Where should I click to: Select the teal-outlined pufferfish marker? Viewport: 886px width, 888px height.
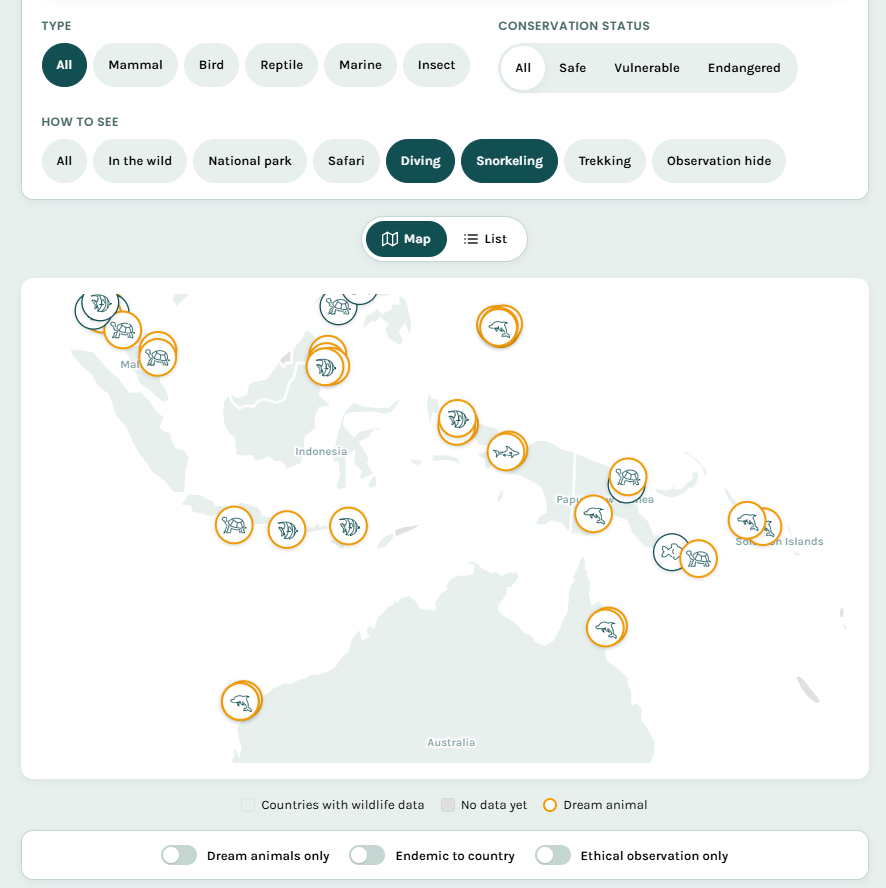[670, 552]
